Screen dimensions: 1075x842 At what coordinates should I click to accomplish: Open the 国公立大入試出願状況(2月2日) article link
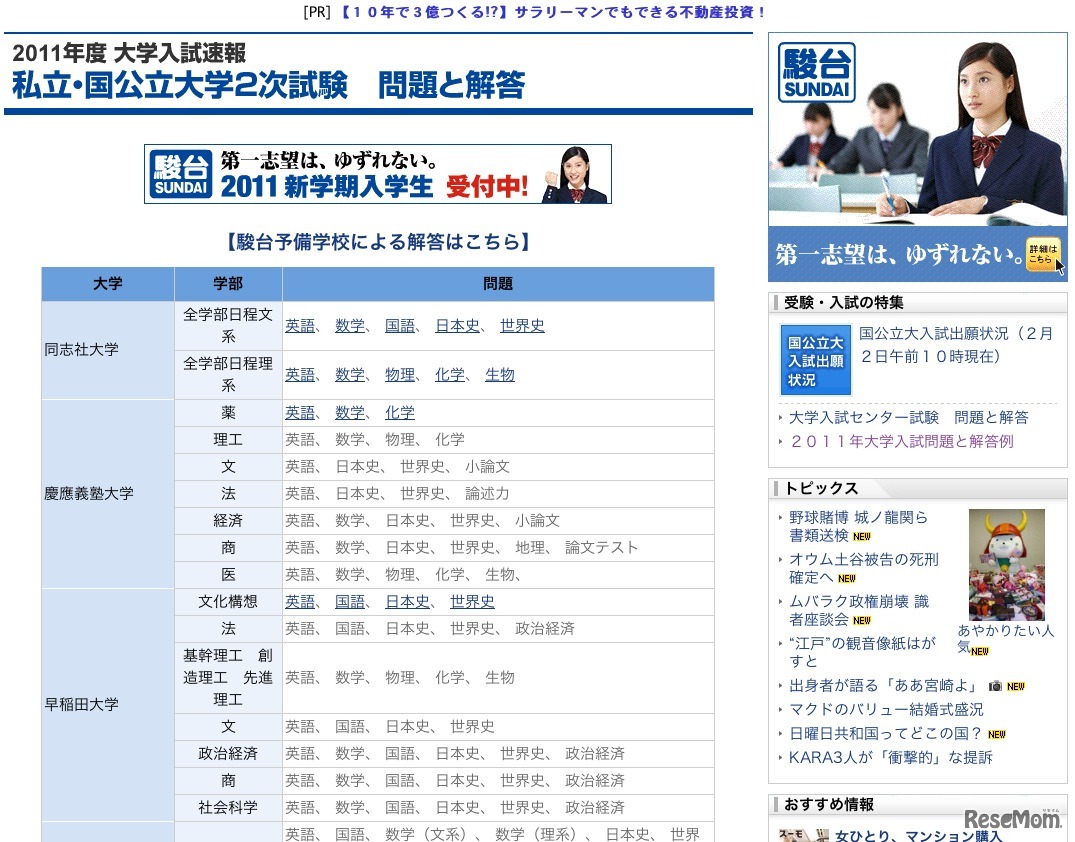pyautogui.click(x=956, y=345)
